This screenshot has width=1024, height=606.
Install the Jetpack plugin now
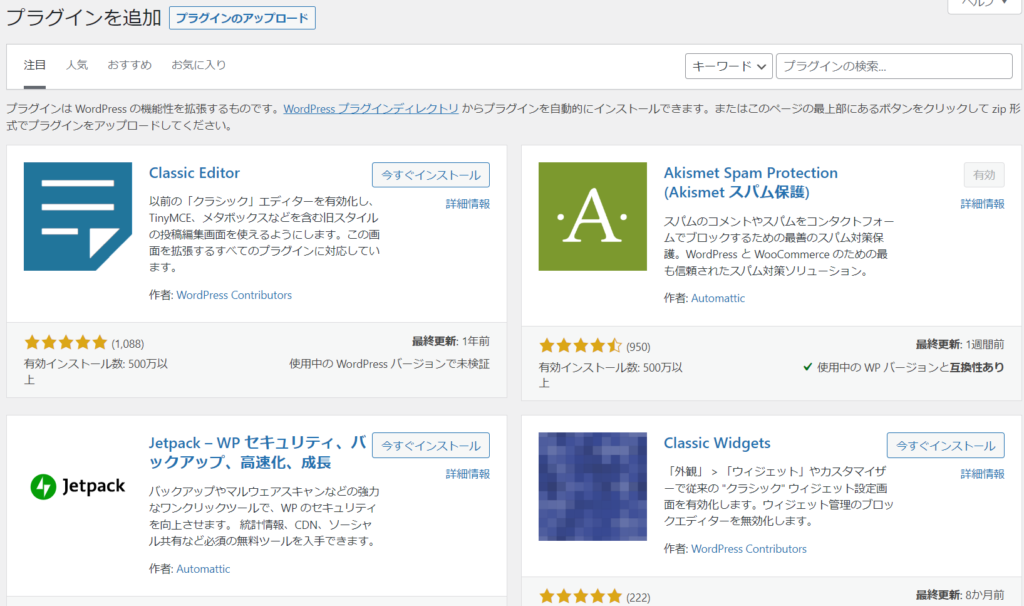pos(430,445)
